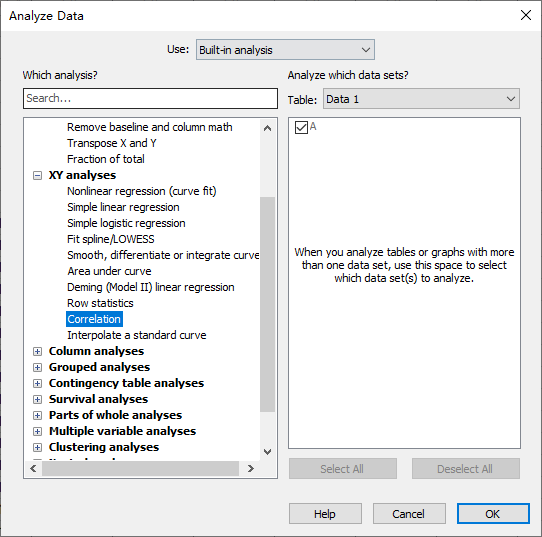Click the Deselect All button
This screenshot has width=542, height=537.
tap(465, 469)
